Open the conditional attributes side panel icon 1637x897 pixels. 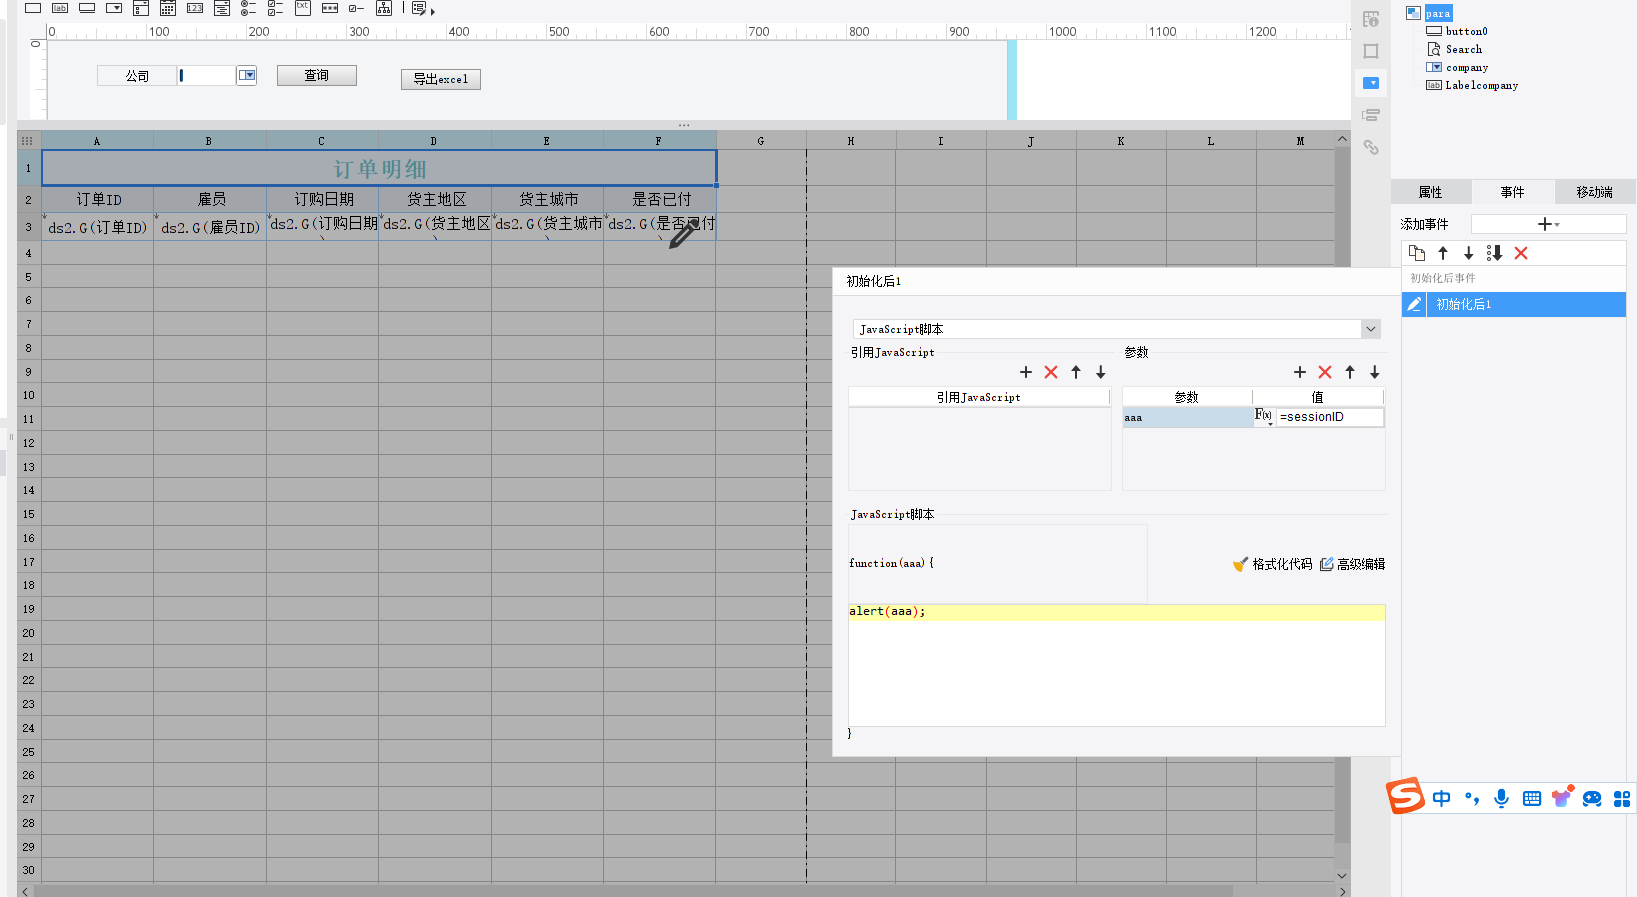[x=1371, y=115]
